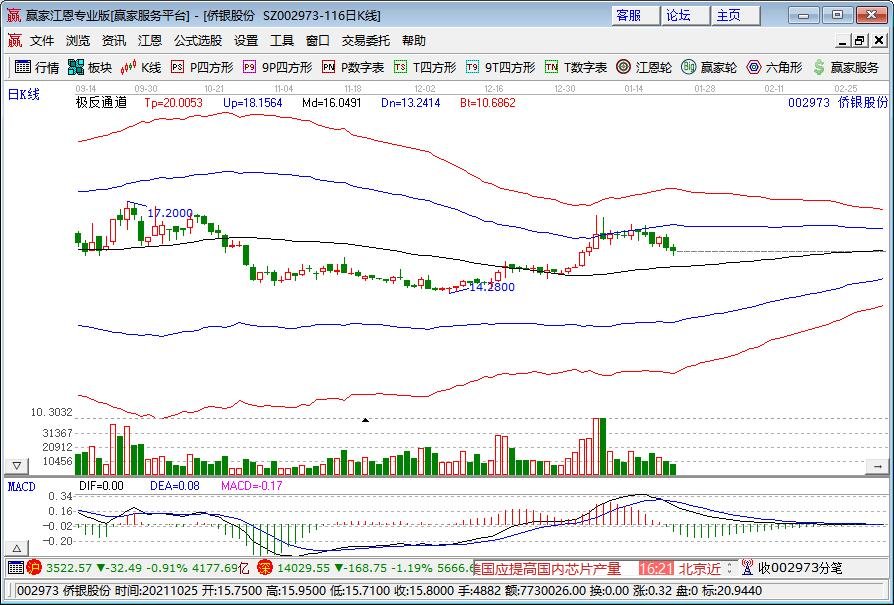Click the 002973 侨银股份 stock label
Image resolution: width=894 pixels, height=605 pixels.
point(838,103)
